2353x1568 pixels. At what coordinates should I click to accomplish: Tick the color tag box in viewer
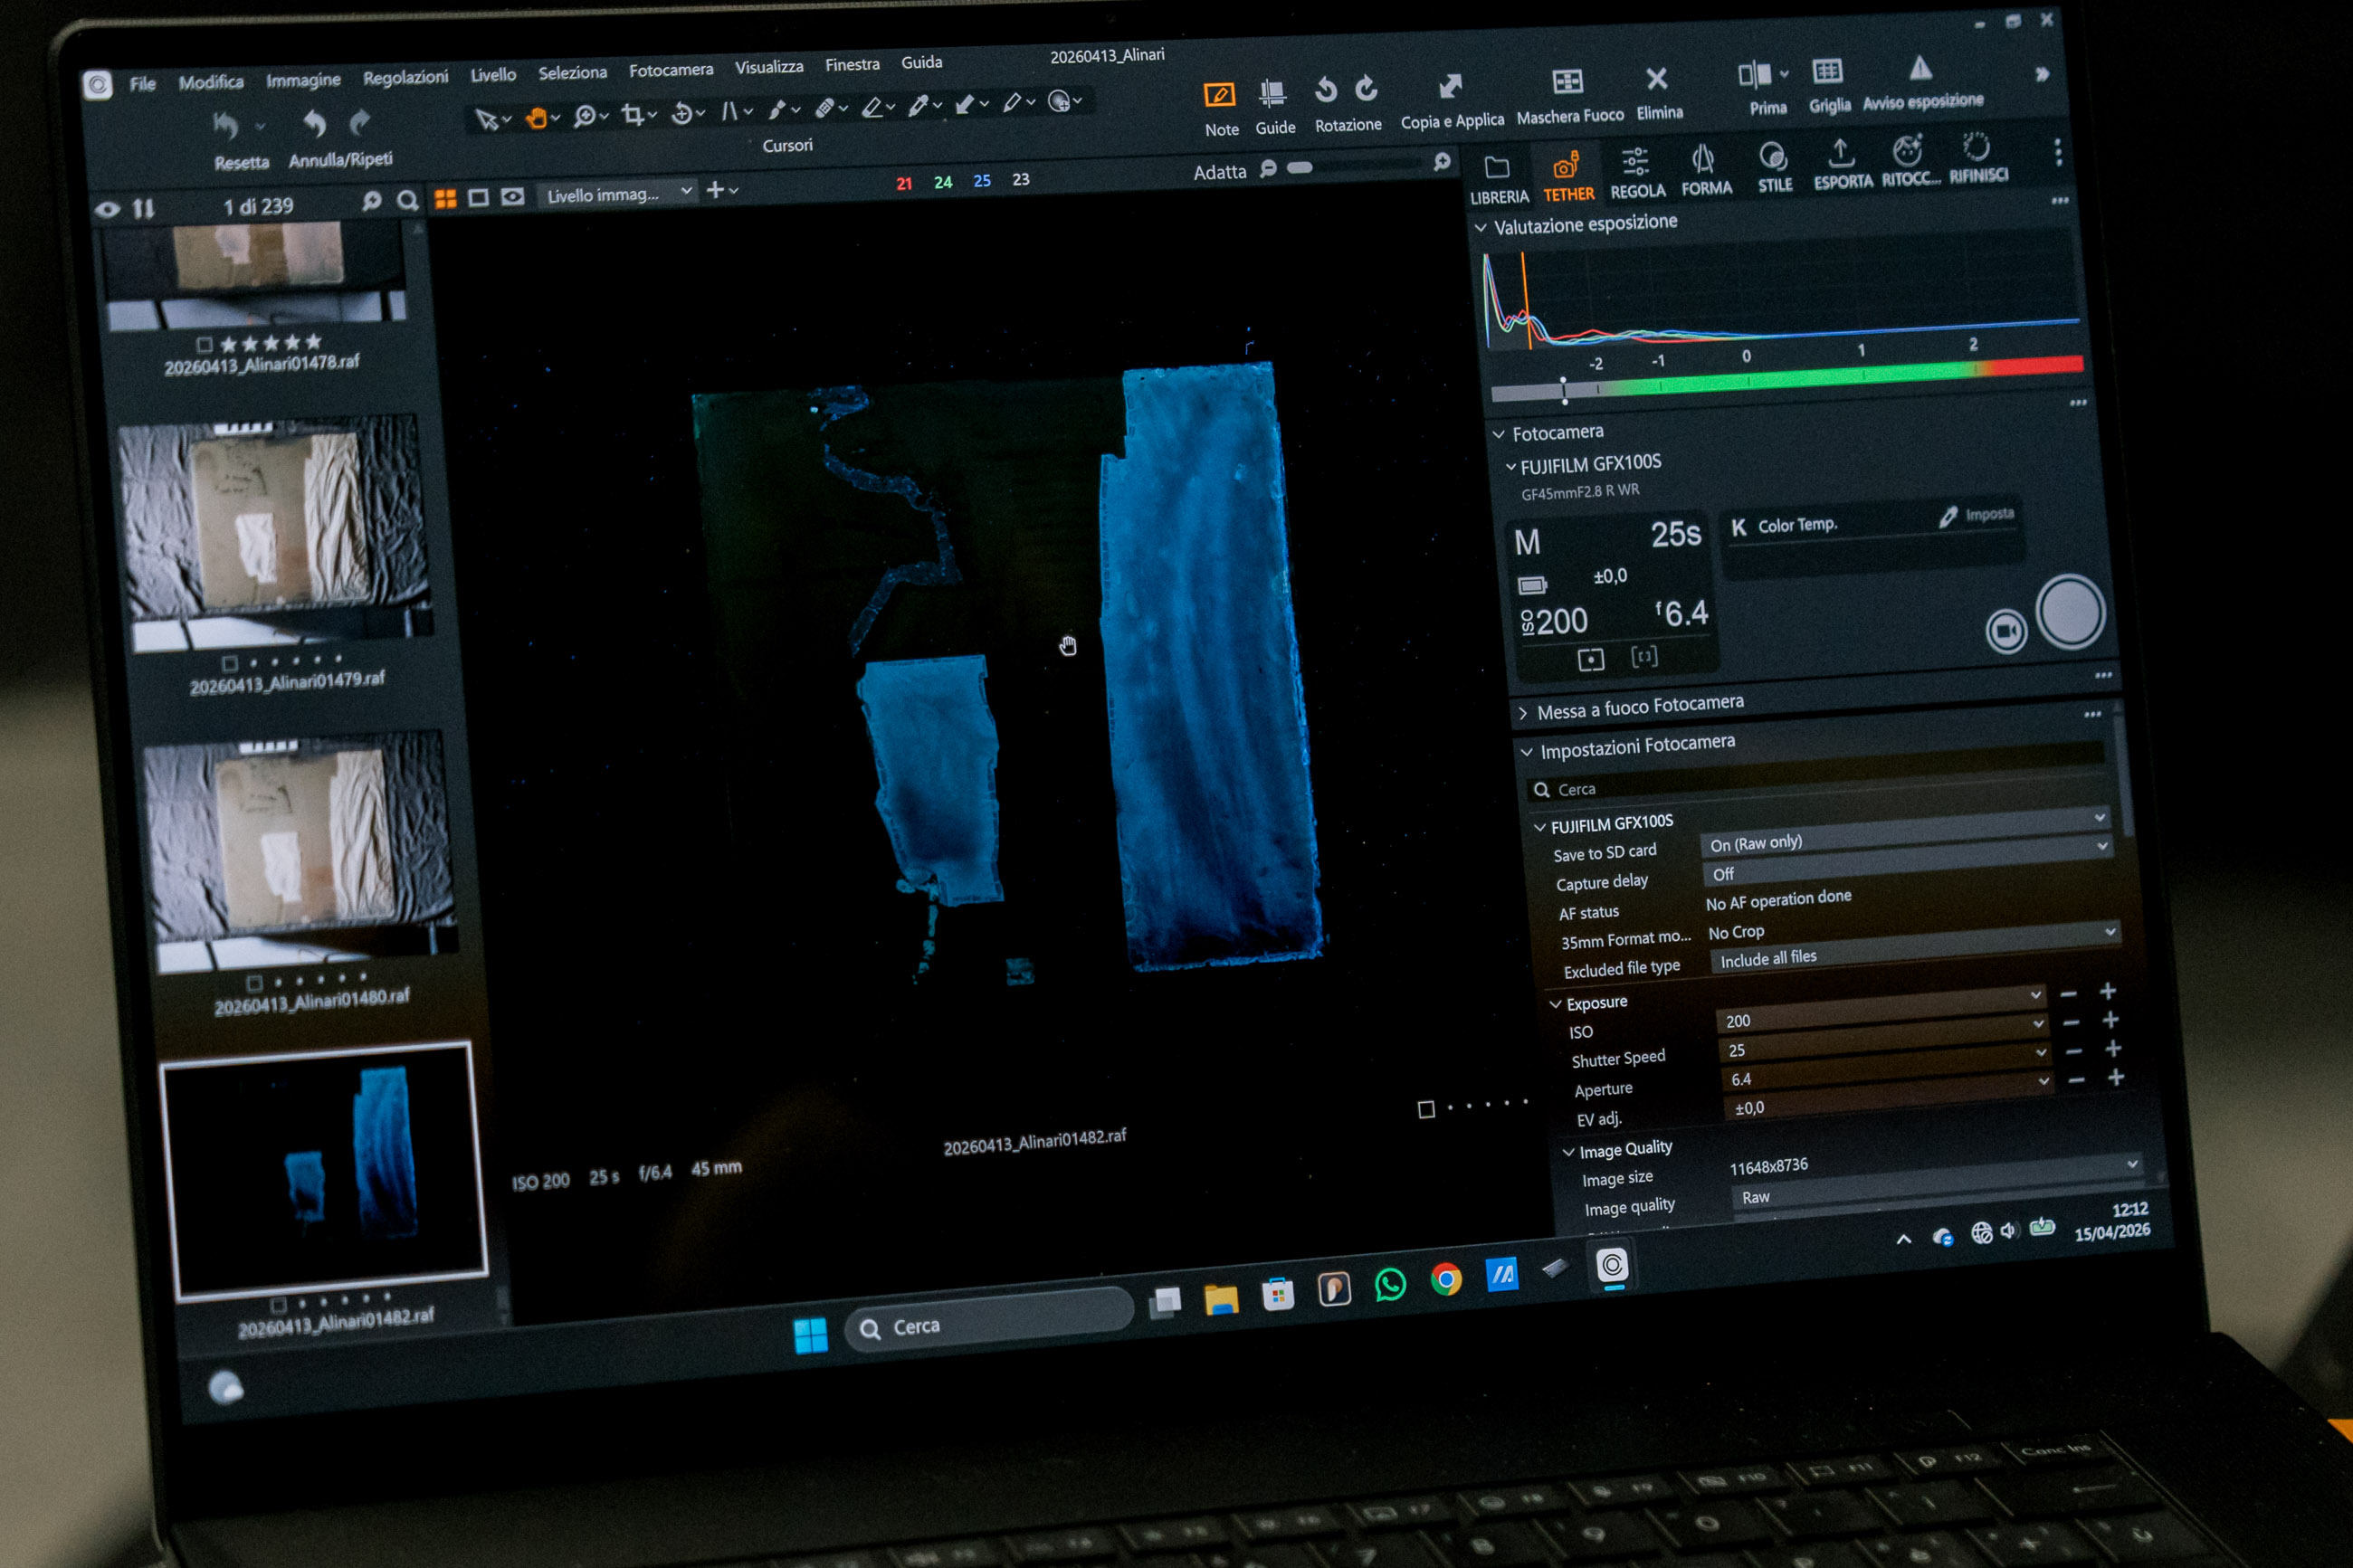tap(1426, 1109)
